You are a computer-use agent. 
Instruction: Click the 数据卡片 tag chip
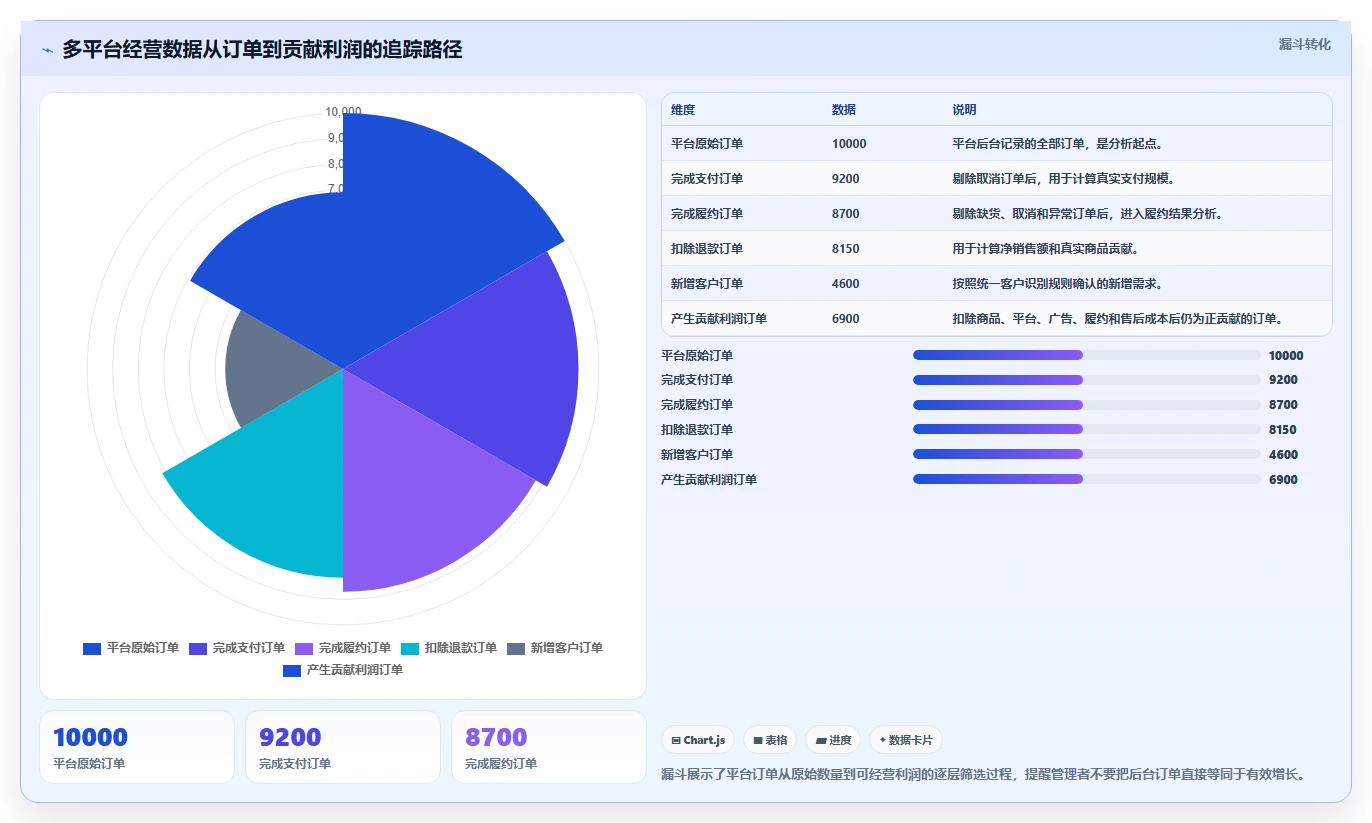tap(906, 740)
